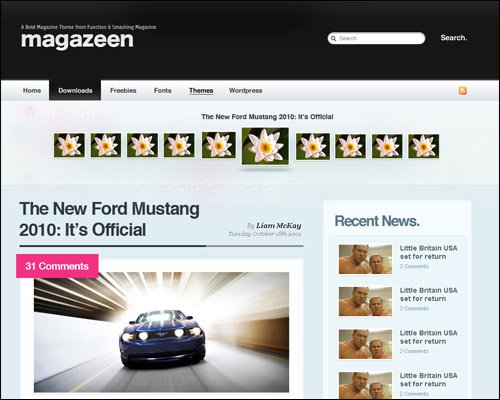Click the magnifier icon inside the search box

[333, 39]
